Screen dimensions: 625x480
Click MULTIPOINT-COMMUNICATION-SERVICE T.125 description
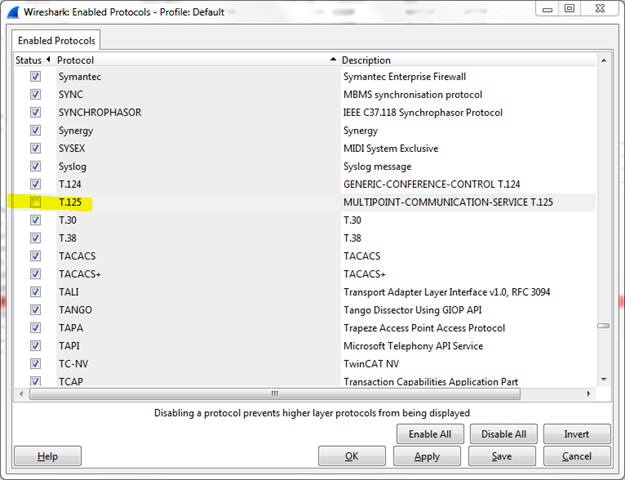(448, 202)
